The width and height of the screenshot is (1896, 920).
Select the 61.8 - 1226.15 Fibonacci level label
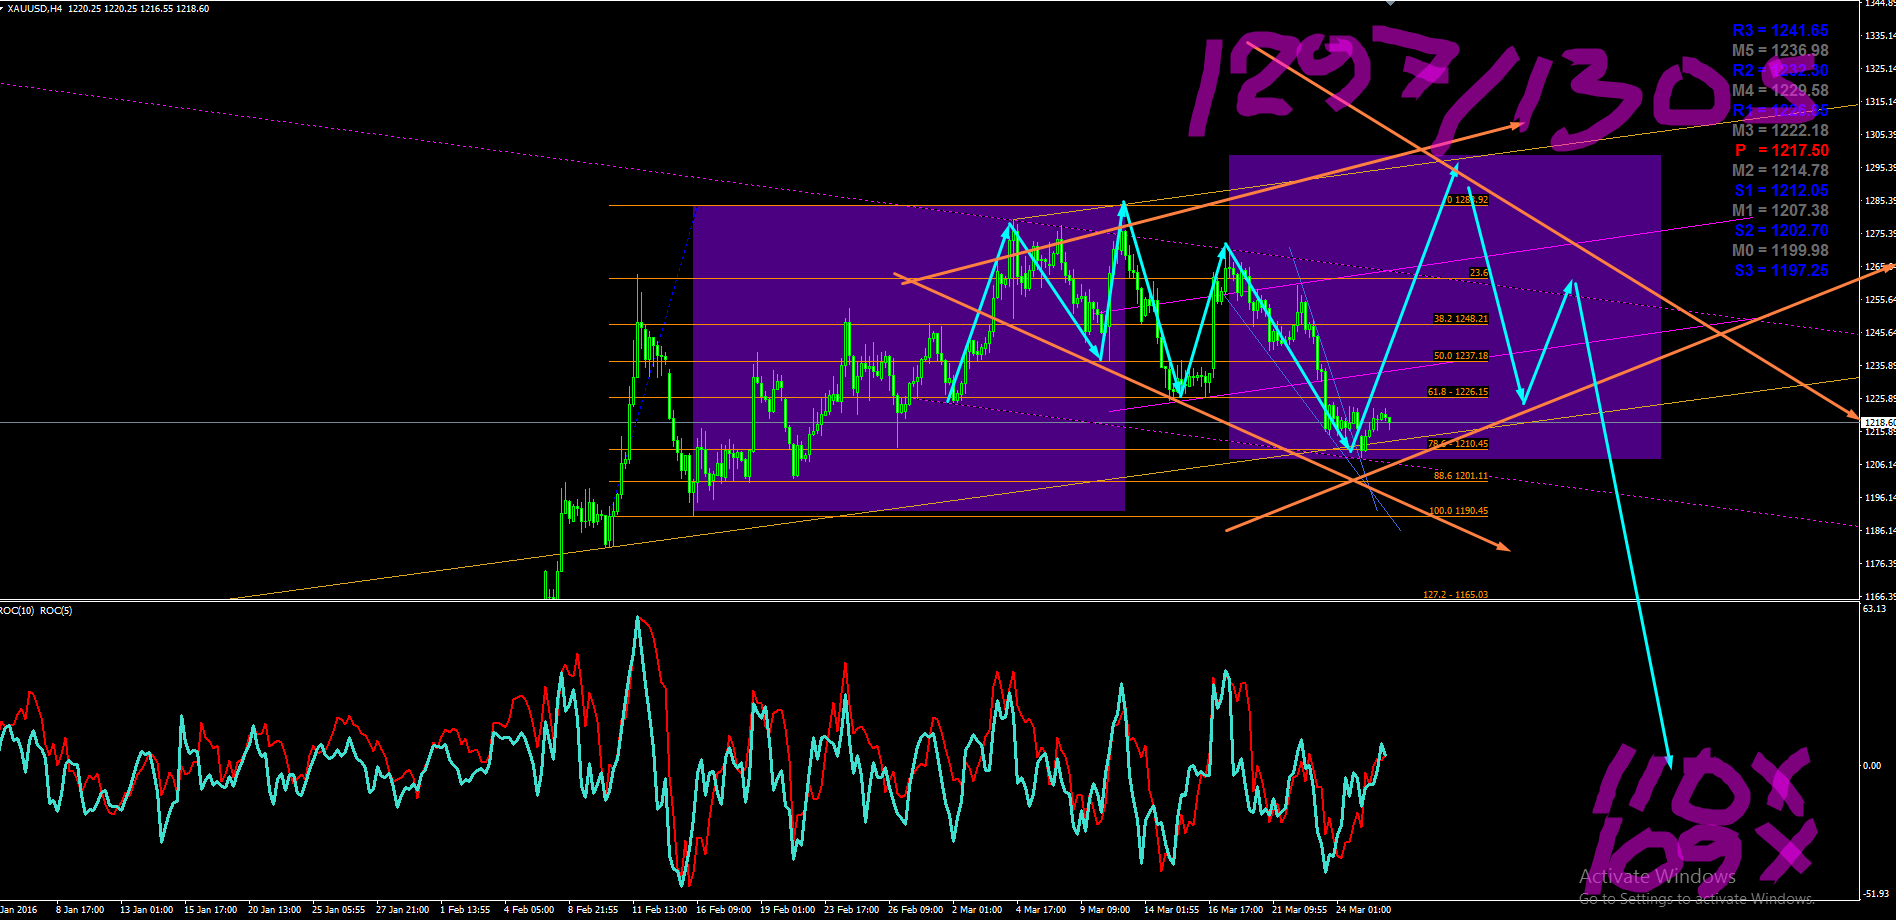[1458, 392]
